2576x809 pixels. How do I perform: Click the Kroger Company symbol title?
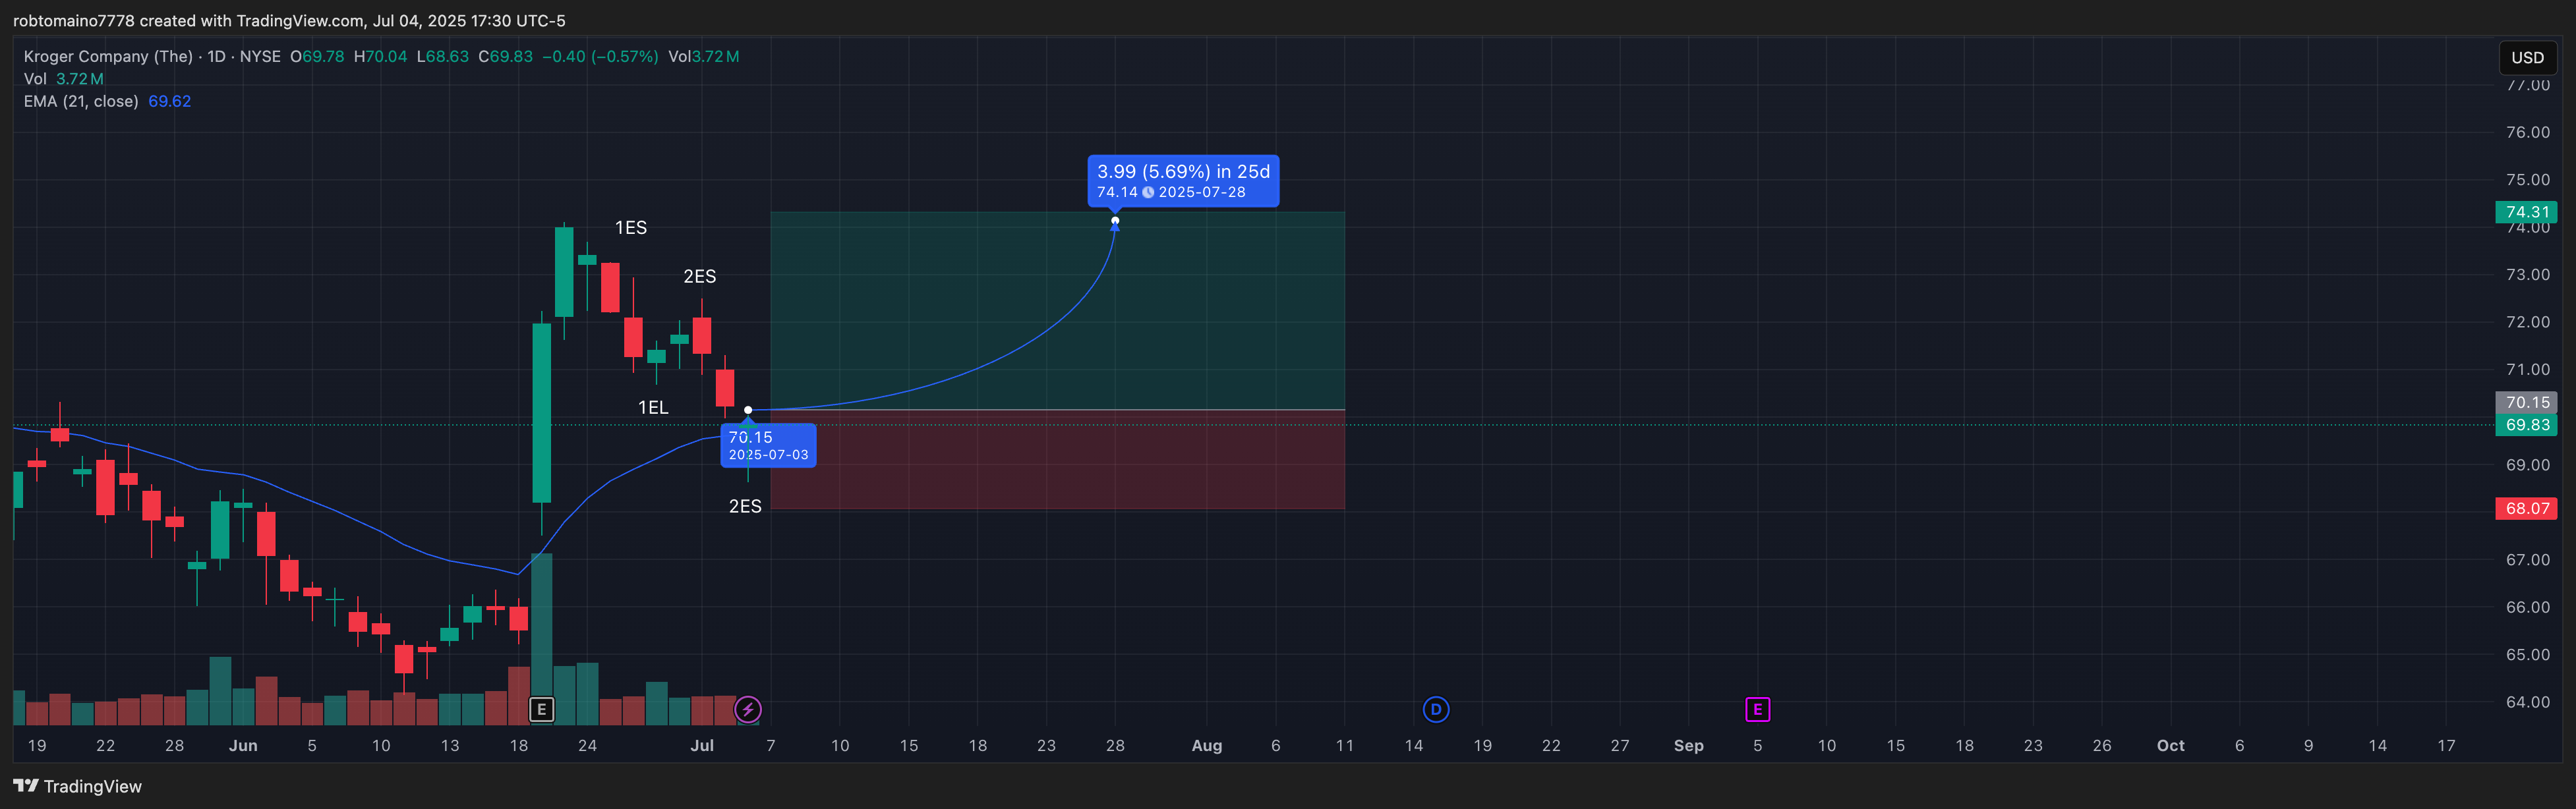coord(108,56)
